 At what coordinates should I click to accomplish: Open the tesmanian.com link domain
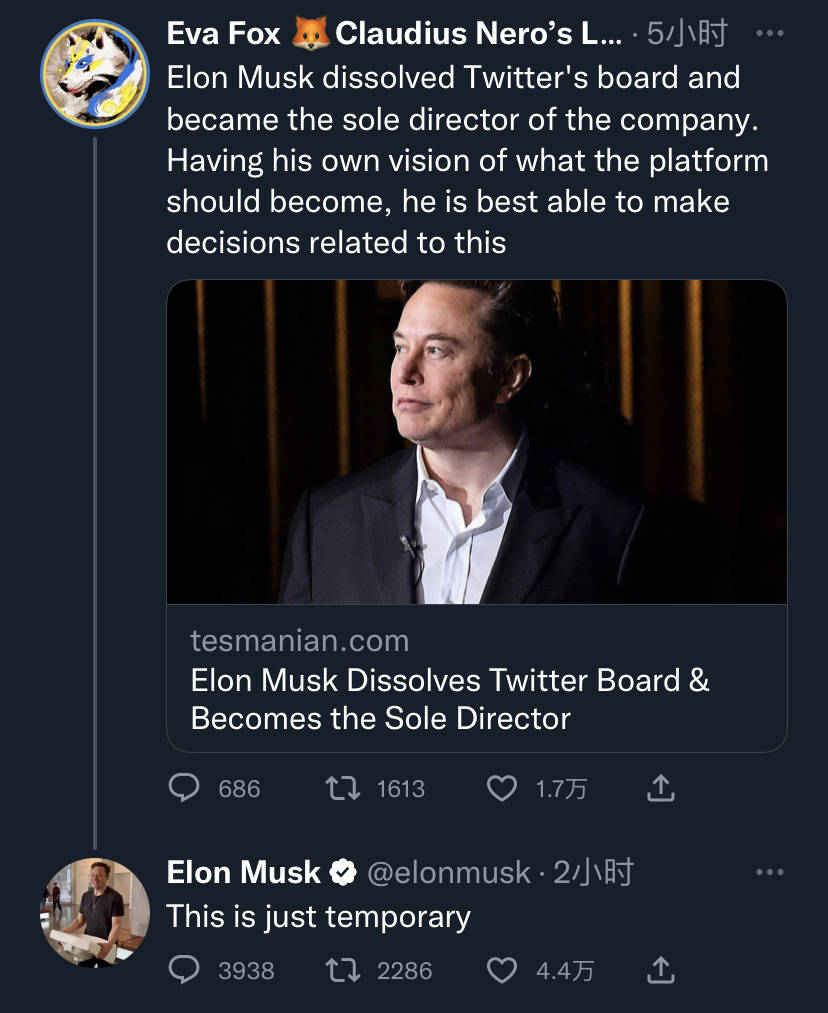[300, 641]
